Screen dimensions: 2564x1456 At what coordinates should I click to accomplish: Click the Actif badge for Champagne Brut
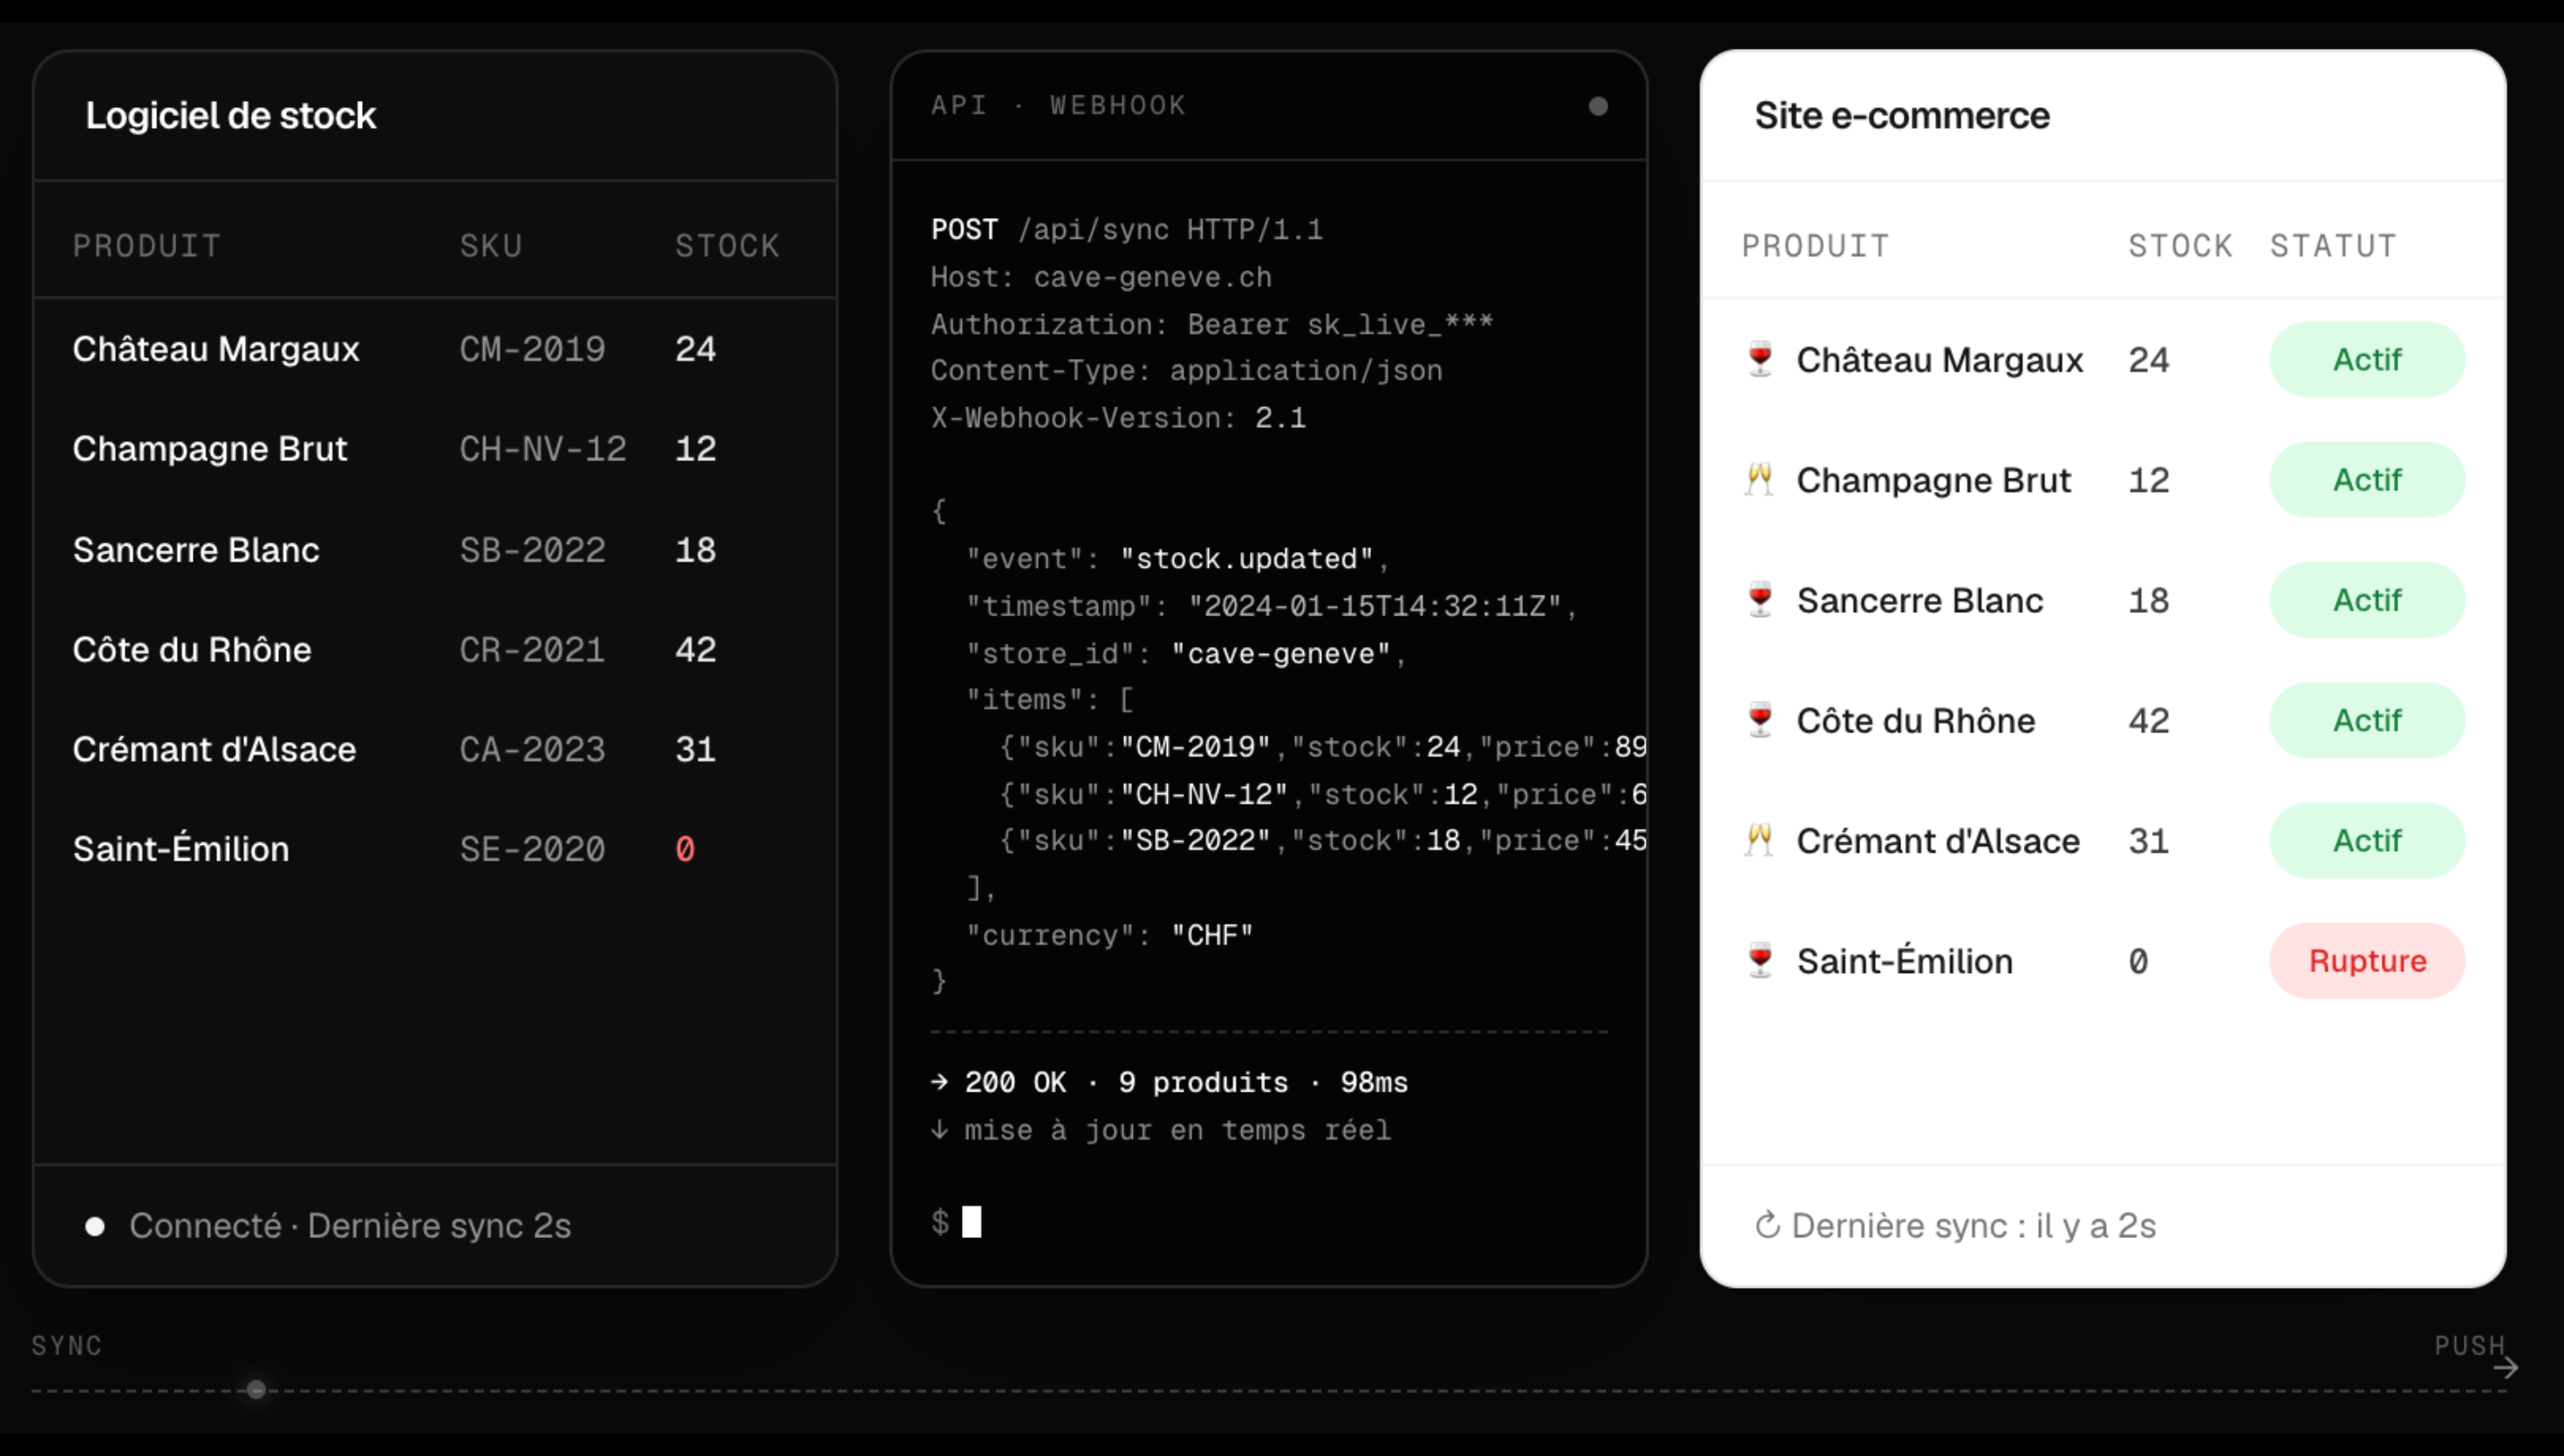click(2367, 479)
